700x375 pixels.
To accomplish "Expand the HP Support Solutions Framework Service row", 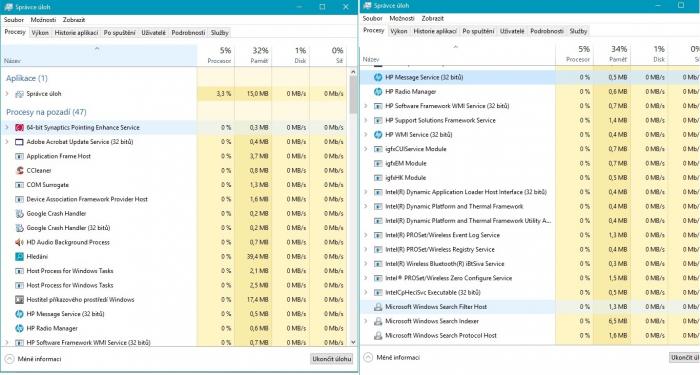I will (366, 121).
